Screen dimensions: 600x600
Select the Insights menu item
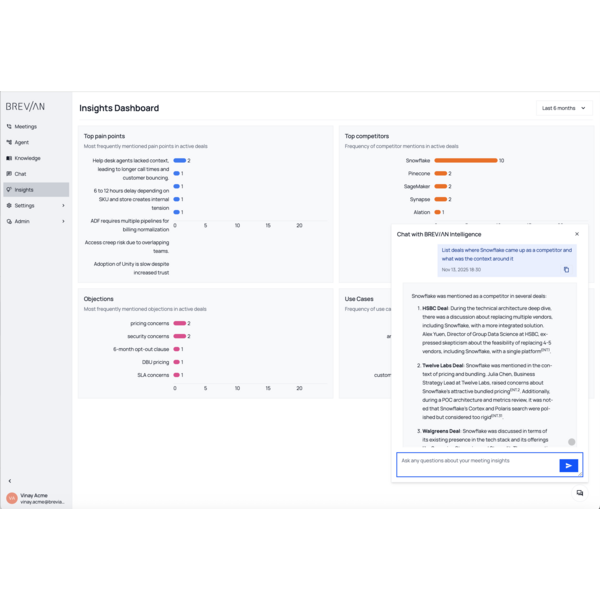(x=36, y=189)
